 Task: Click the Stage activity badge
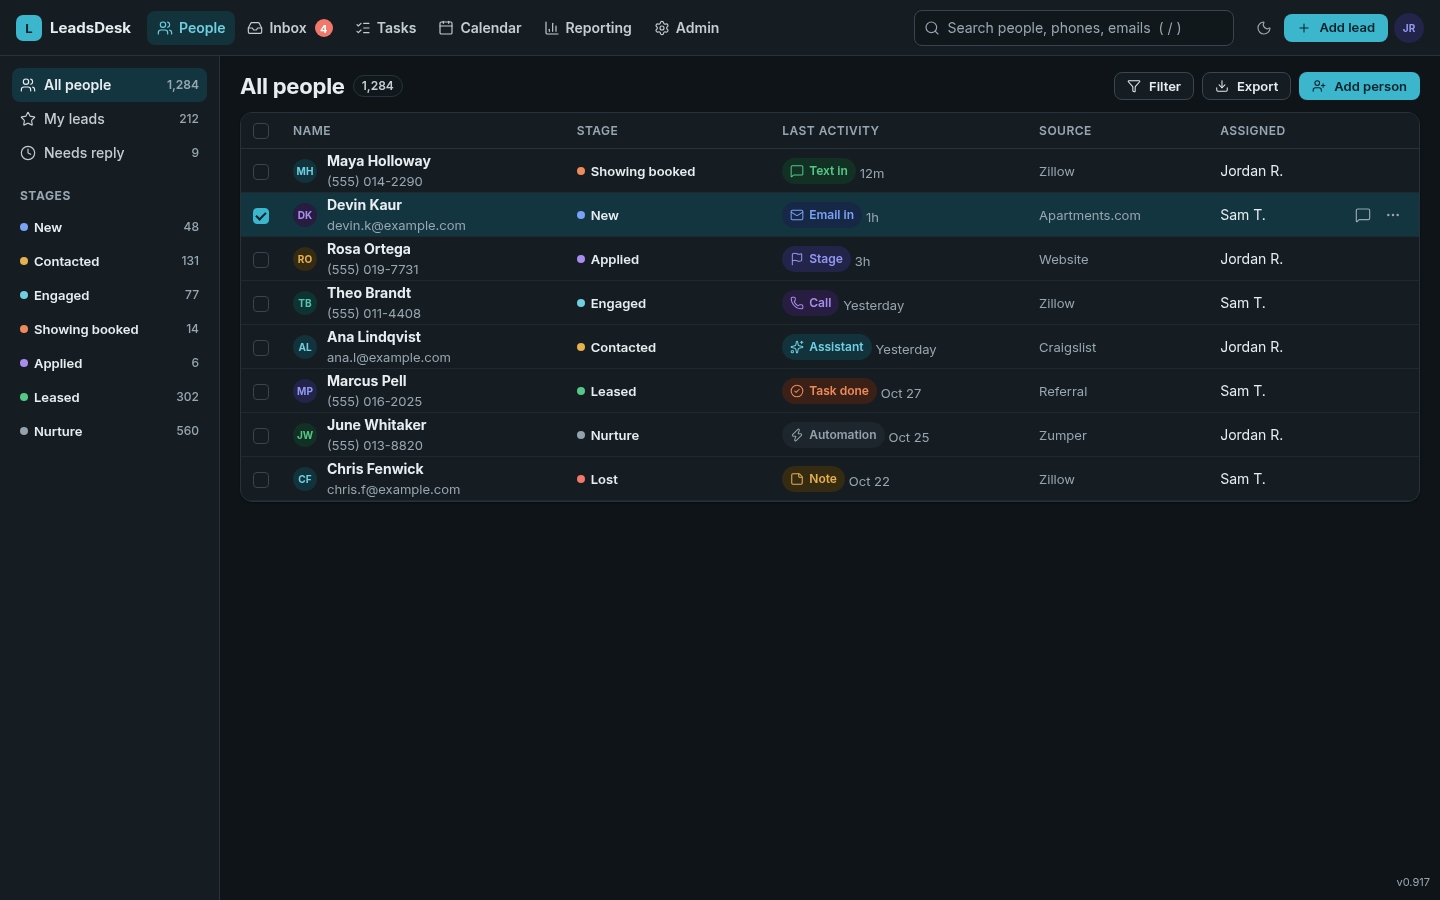tap(816, 259)
